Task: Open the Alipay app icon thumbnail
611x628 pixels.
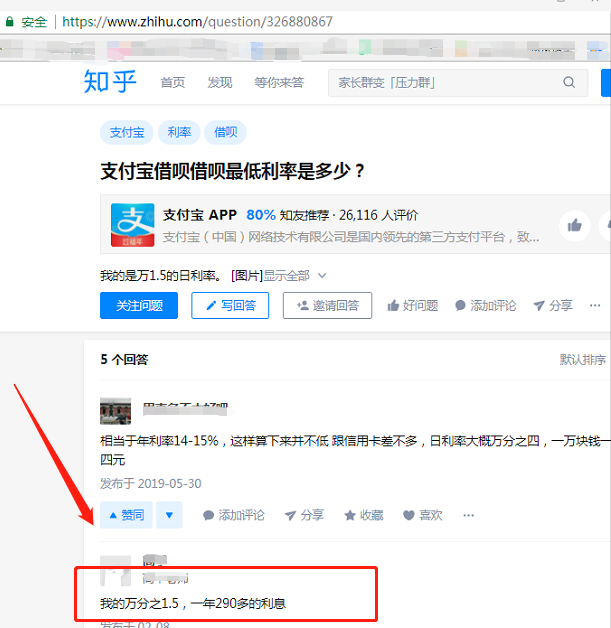Action: coord(133,225)
